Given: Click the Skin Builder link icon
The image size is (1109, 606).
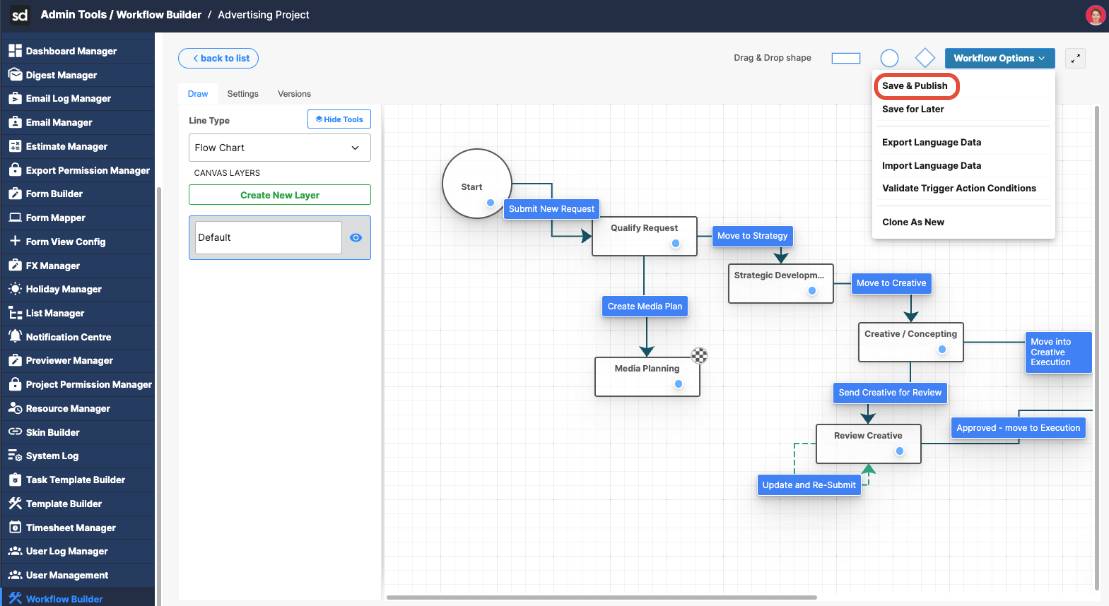Looking at the screenshot, I should click(x=15, y=432).
